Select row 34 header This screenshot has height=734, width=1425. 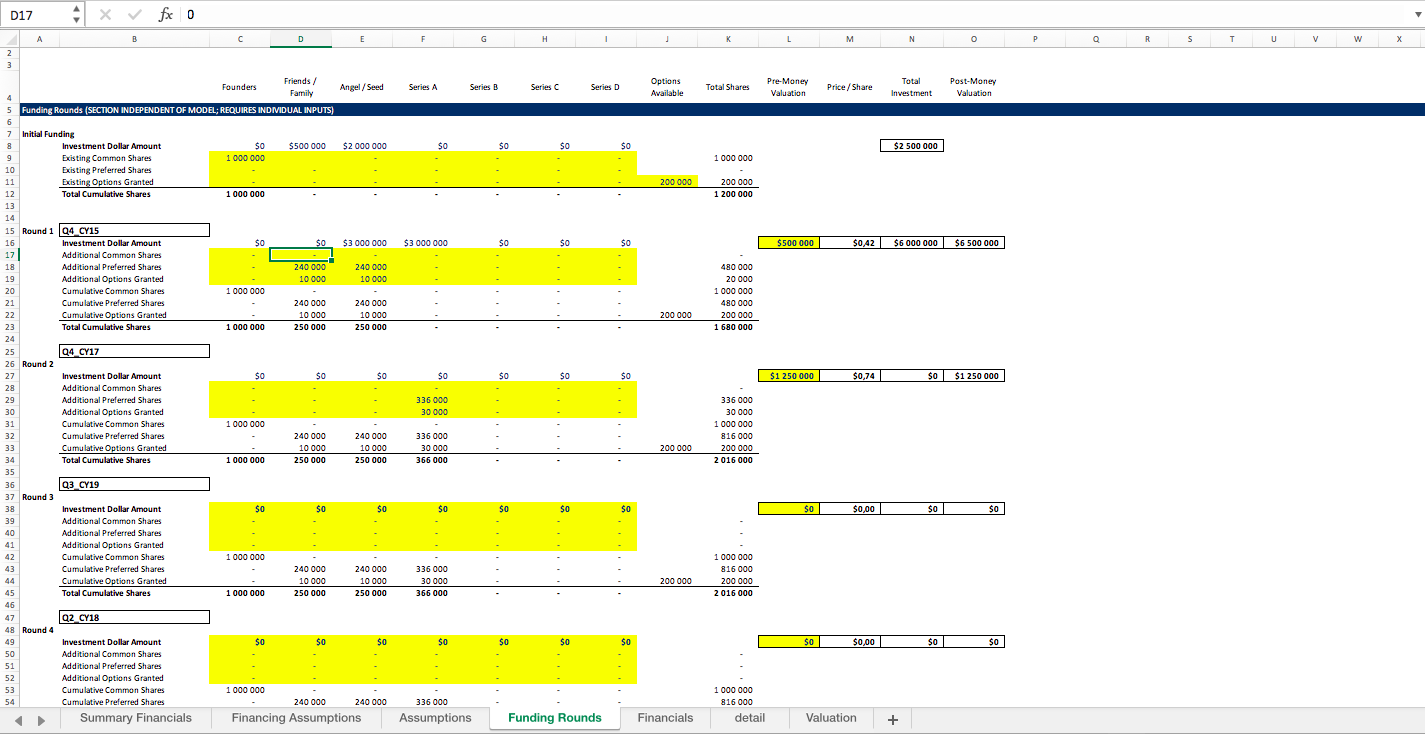8,460
